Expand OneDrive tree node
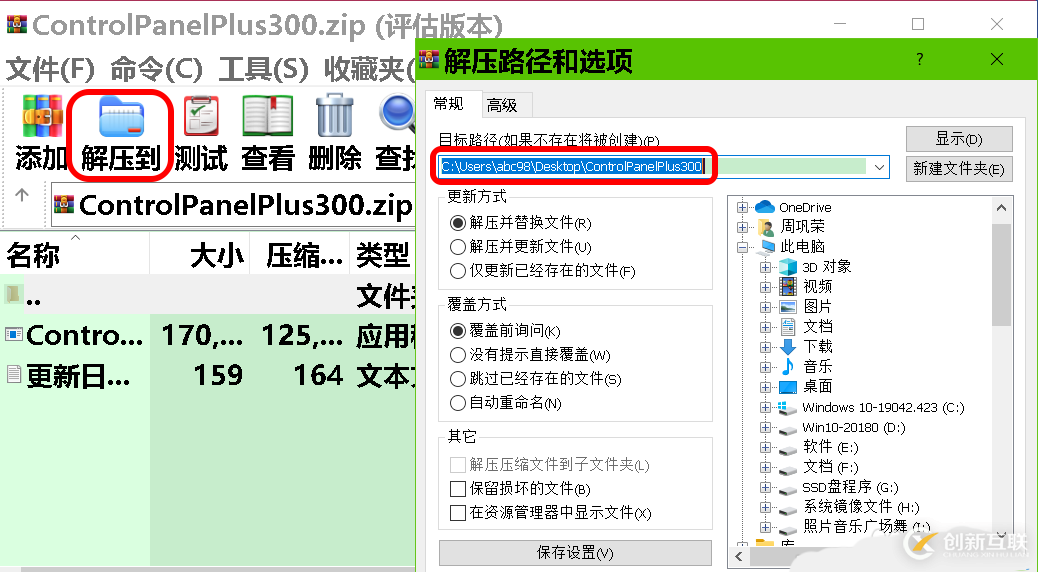1038x572 pixels. pos(742,207)
